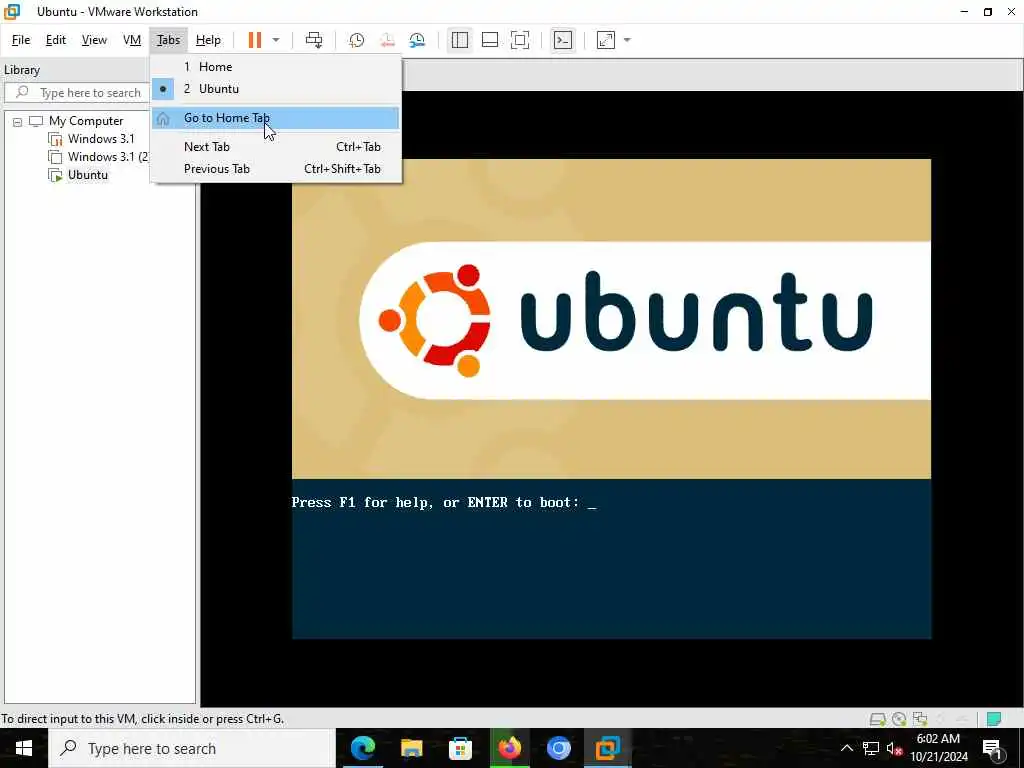The image size is (1024, 768).
Task: Open the Edit menu
Action: pyautogui.click(x=56, y=40)
